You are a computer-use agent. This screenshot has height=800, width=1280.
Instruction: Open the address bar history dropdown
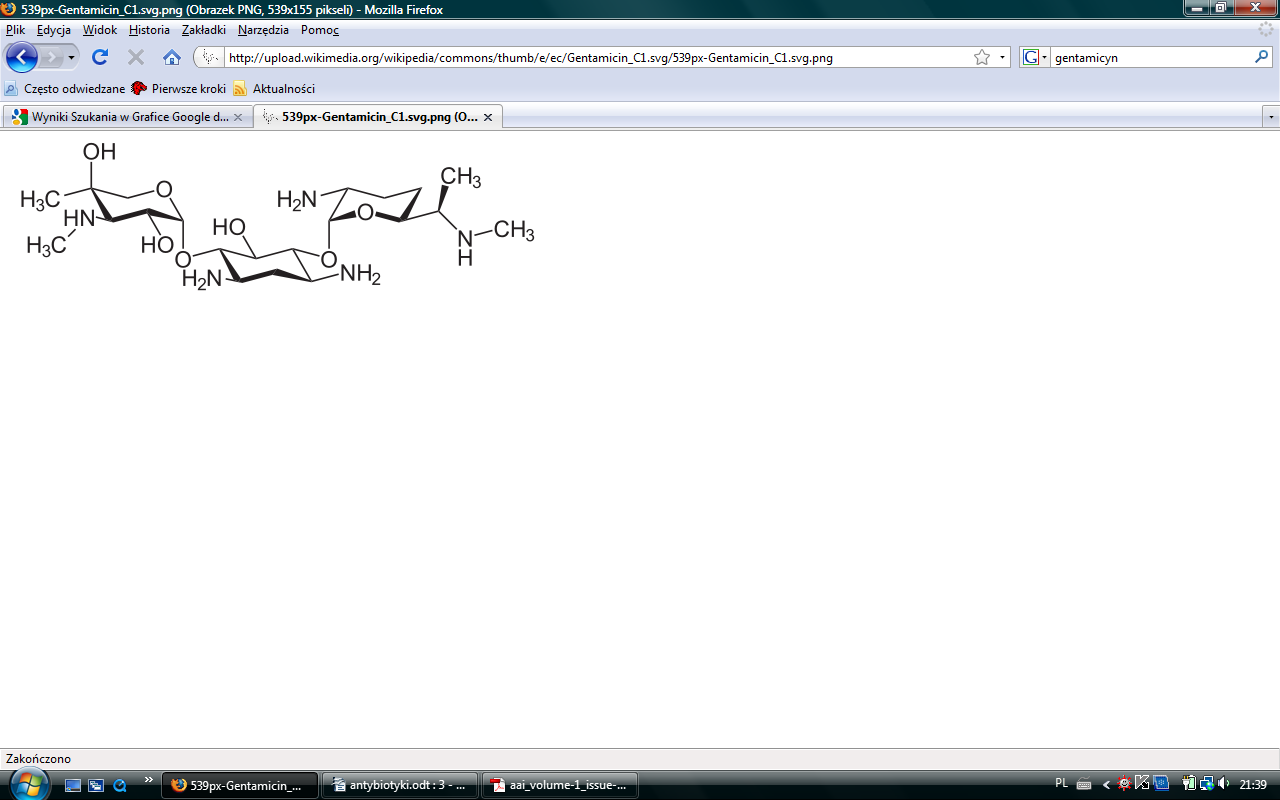click(x=1002, y=58)
